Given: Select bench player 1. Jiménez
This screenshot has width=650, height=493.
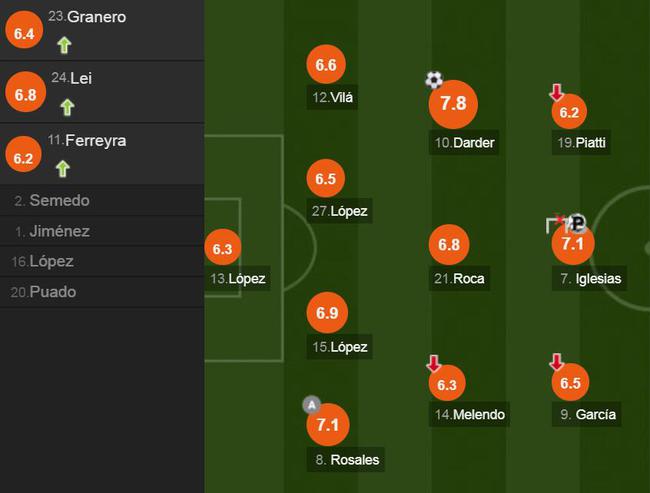Looking at the screenshot, I should click(x=102, y=231).
